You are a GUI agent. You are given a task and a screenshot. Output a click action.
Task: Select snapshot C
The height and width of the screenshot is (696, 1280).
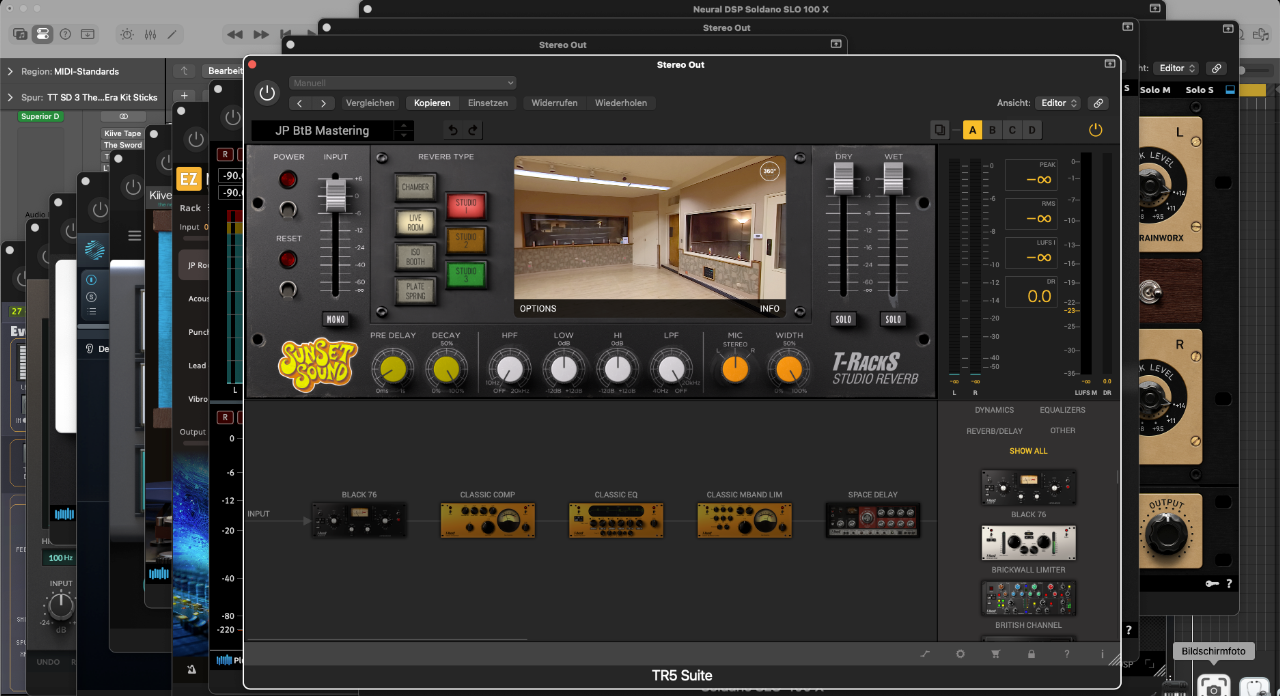click(x=1012, y=130)
